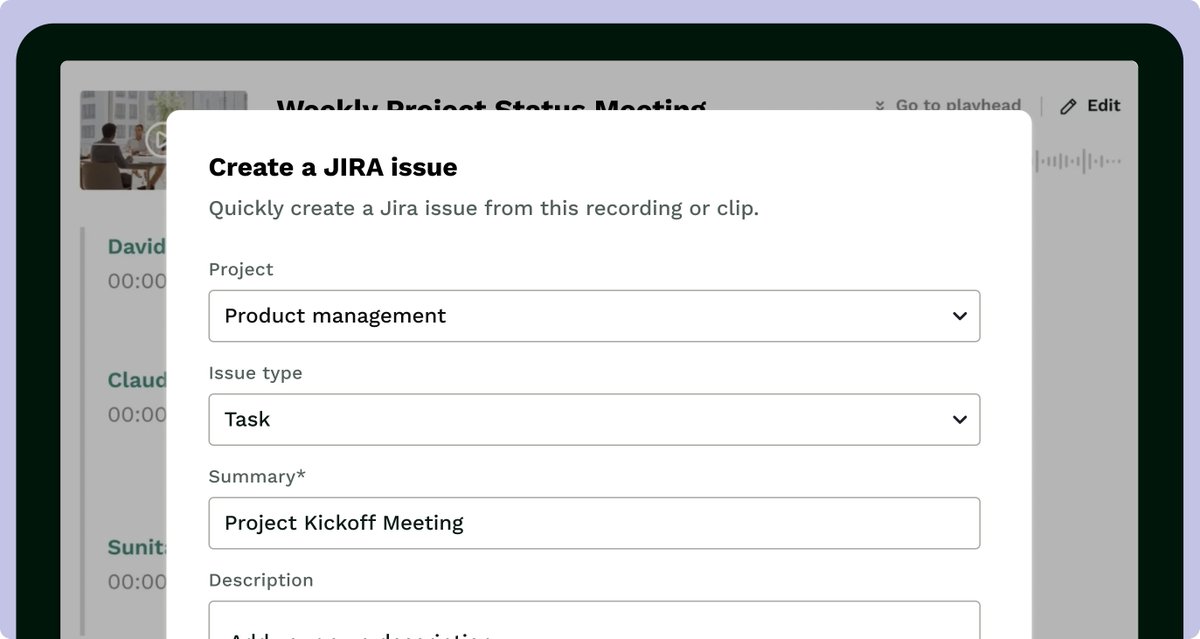Click the Summary field containing Project Kickoff Meeting

coord(594,523)
